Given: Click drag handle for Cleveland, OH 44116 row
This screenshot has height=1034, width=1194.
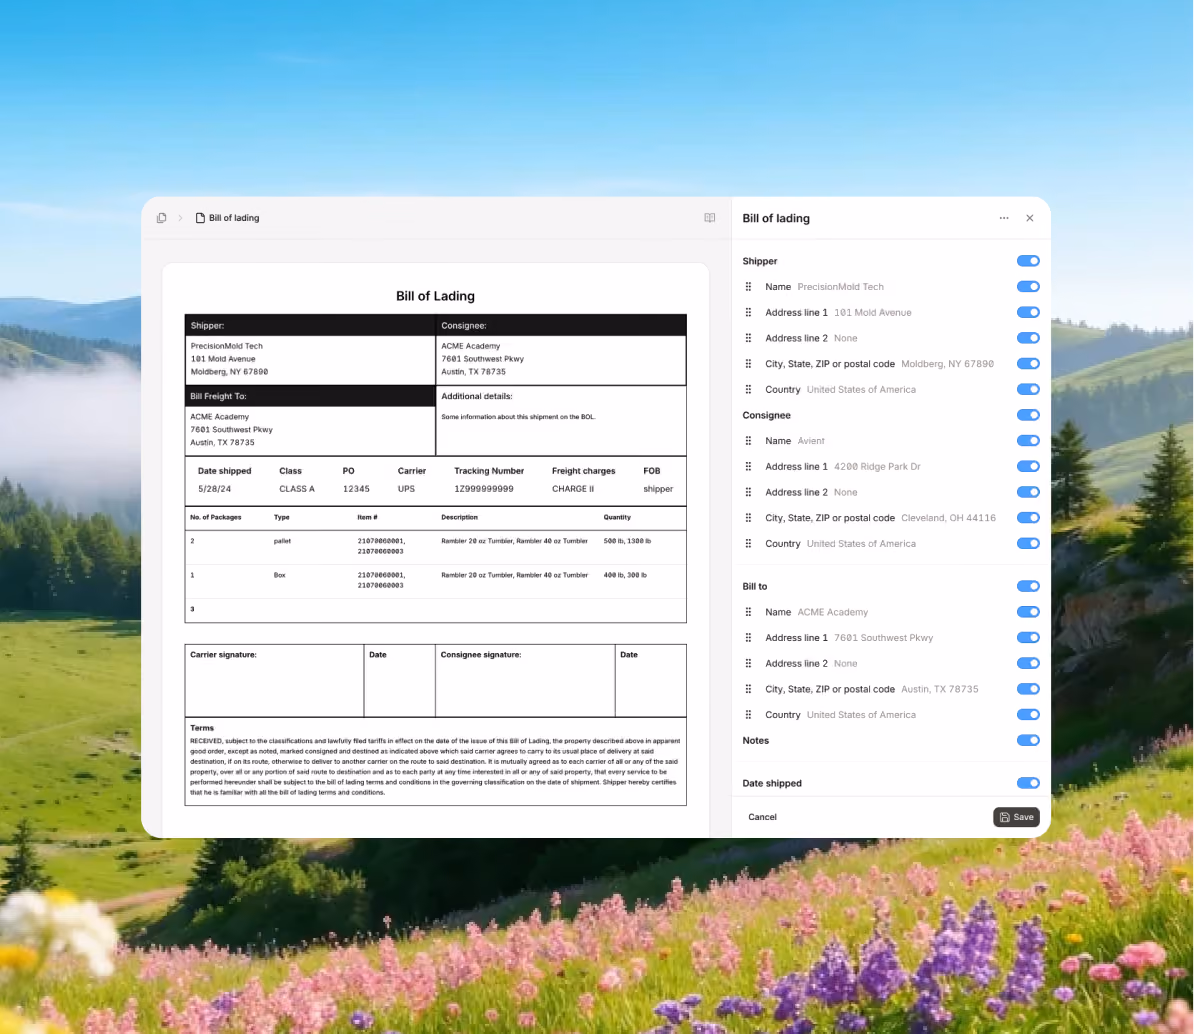Looking at the screenshot, I should 749,518.
